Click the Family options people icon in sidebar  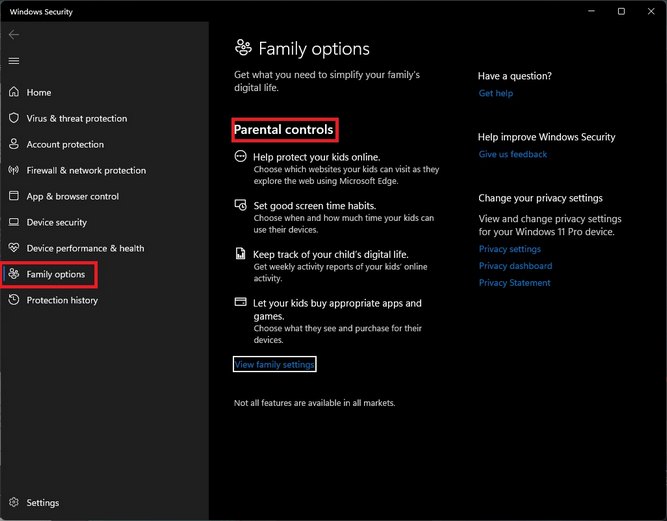click(x=14, y=274)
